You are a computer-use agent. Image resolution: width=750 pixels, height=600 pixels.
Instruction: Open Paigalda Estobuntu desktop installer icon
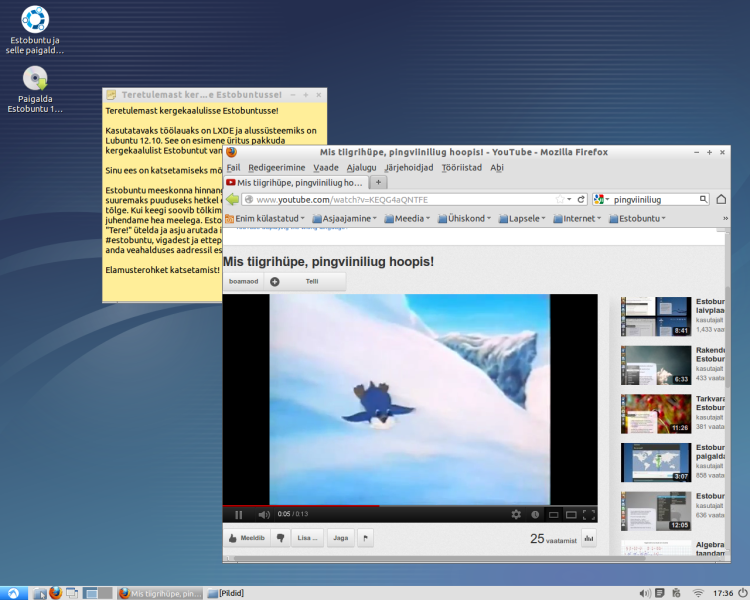pyautogui.click(x=35, y=90)
